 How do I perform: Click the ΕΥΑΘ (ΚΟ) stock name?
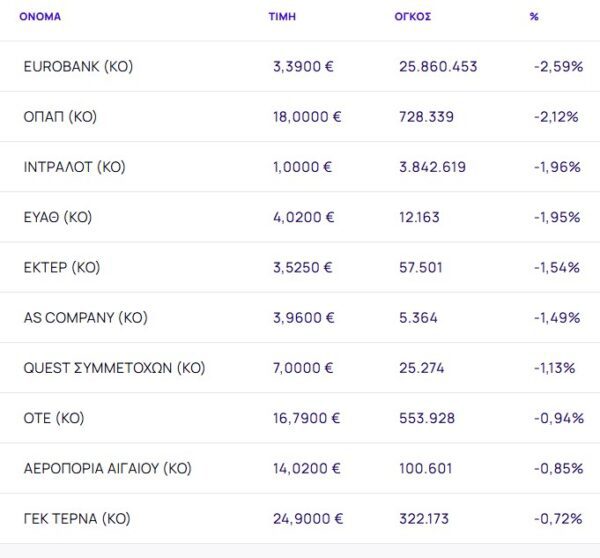61,217
